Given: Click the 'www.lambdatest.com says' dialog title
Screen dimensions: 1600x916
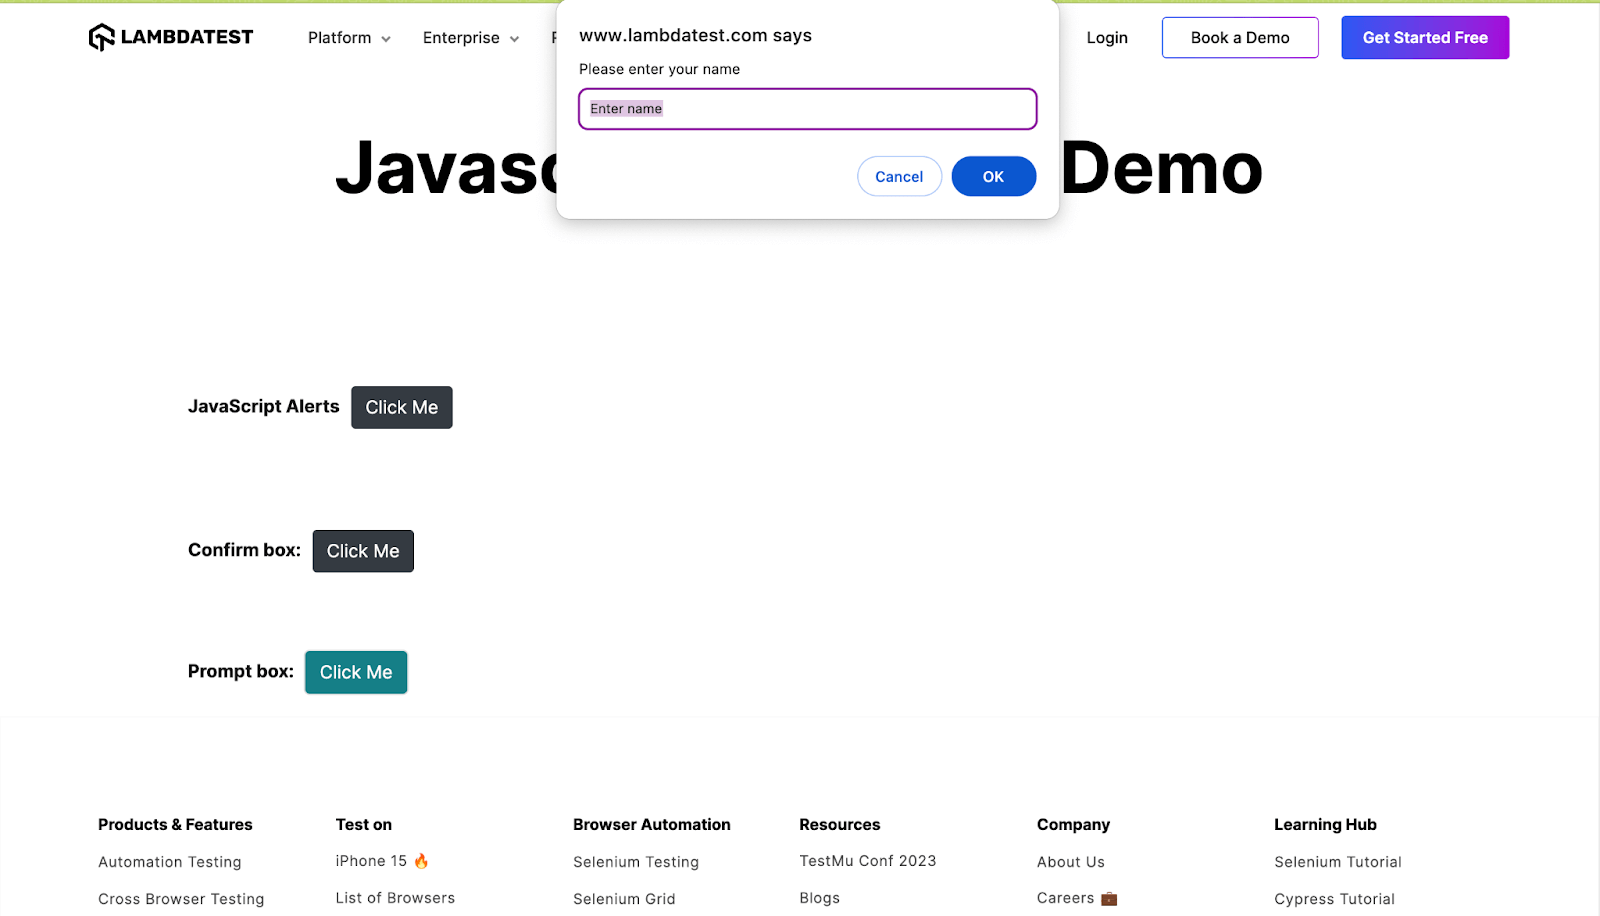Looking at the screenshot, I should click(x=696, y=35).
